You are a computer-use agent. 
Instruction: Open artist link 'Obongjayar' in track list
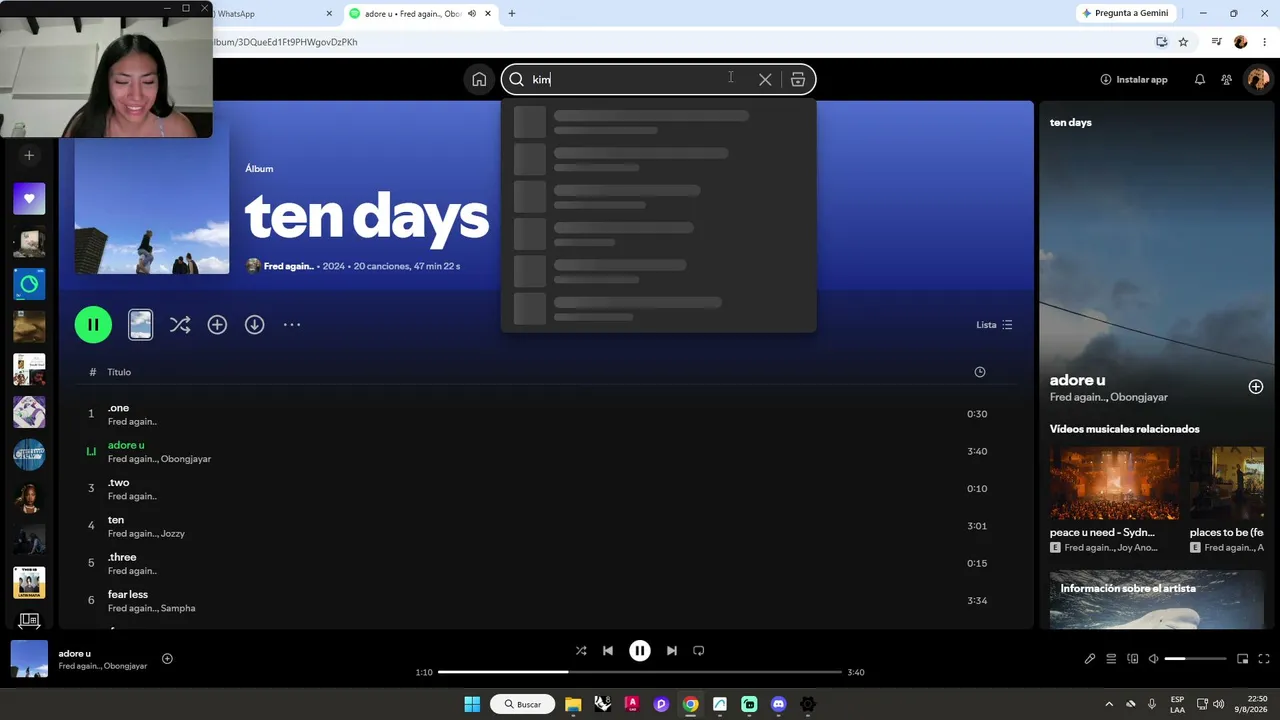pyautogui.click(x=186, y=459)
